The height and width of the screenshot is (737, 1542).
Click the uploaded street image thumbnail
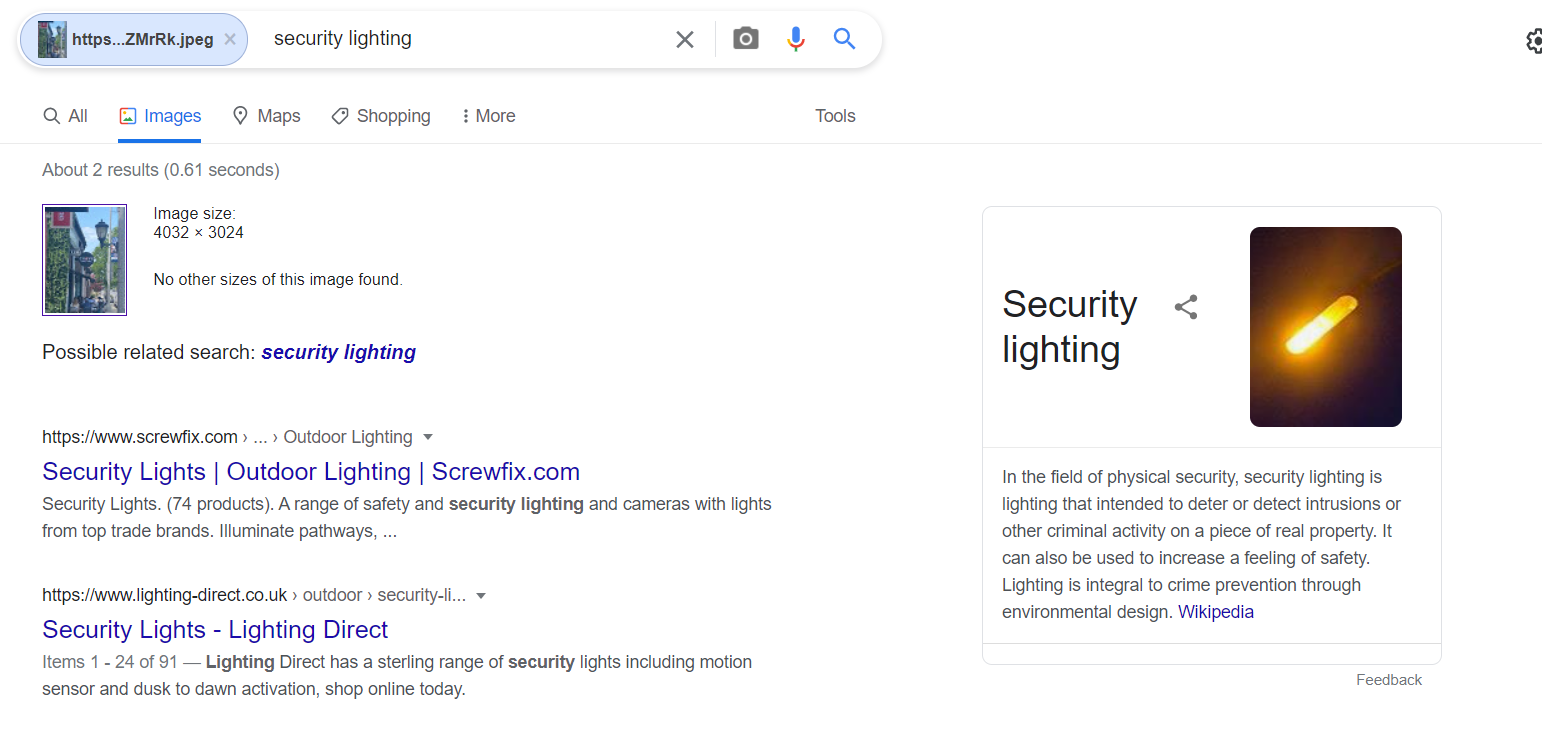(84, 260)
